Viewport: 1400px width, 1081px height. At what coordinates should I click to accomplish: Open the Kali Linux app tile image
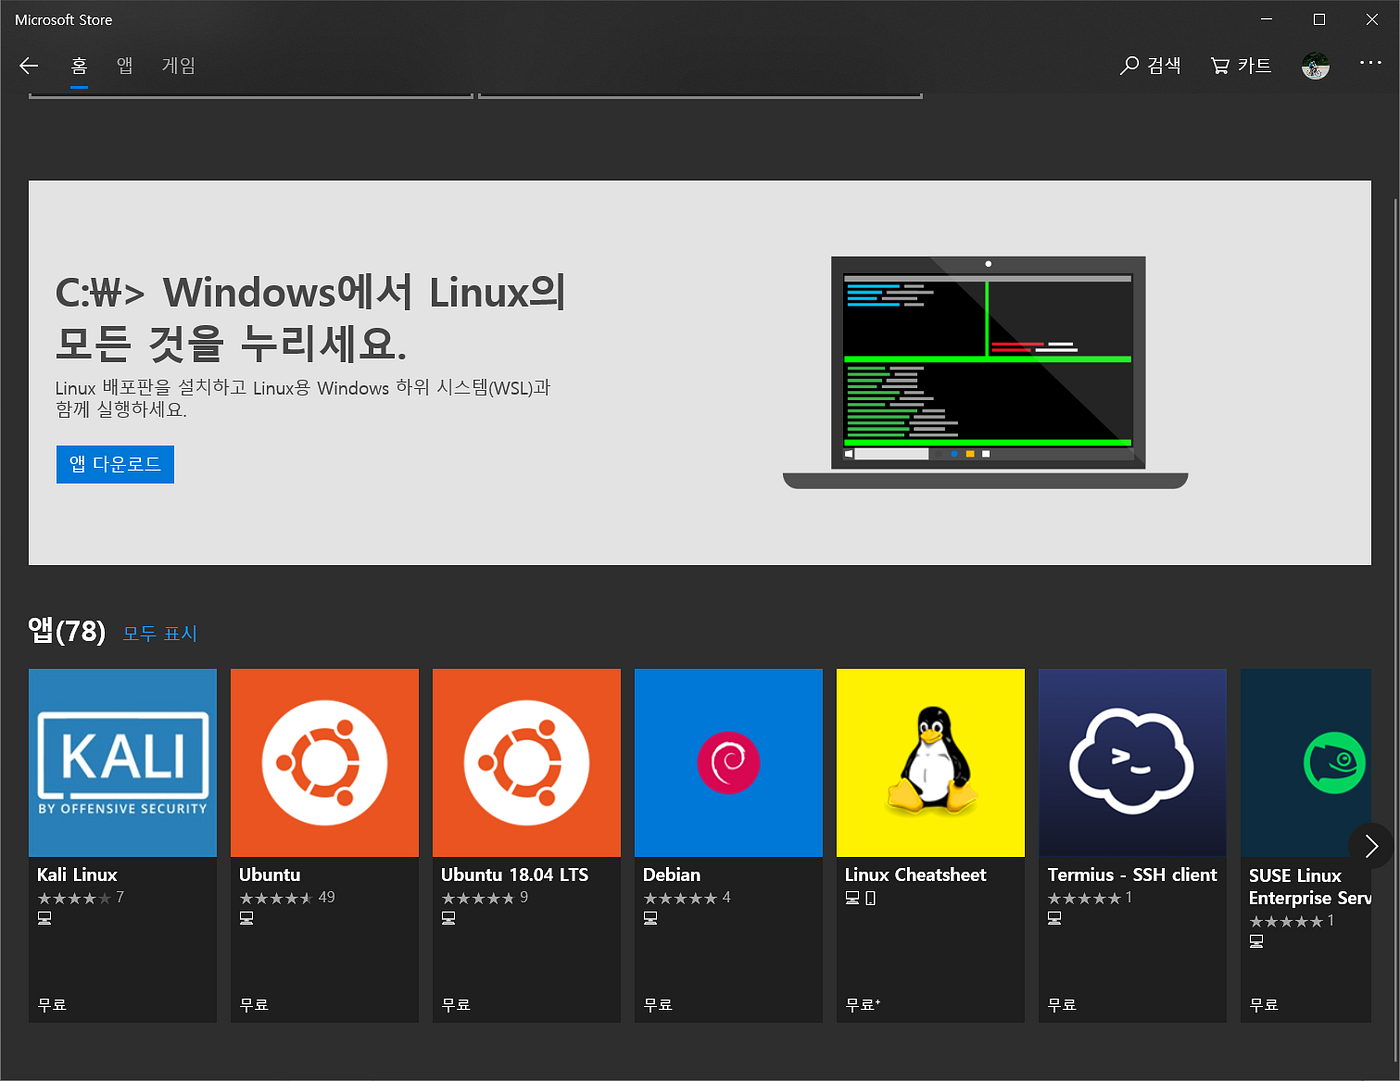[123, 763]
